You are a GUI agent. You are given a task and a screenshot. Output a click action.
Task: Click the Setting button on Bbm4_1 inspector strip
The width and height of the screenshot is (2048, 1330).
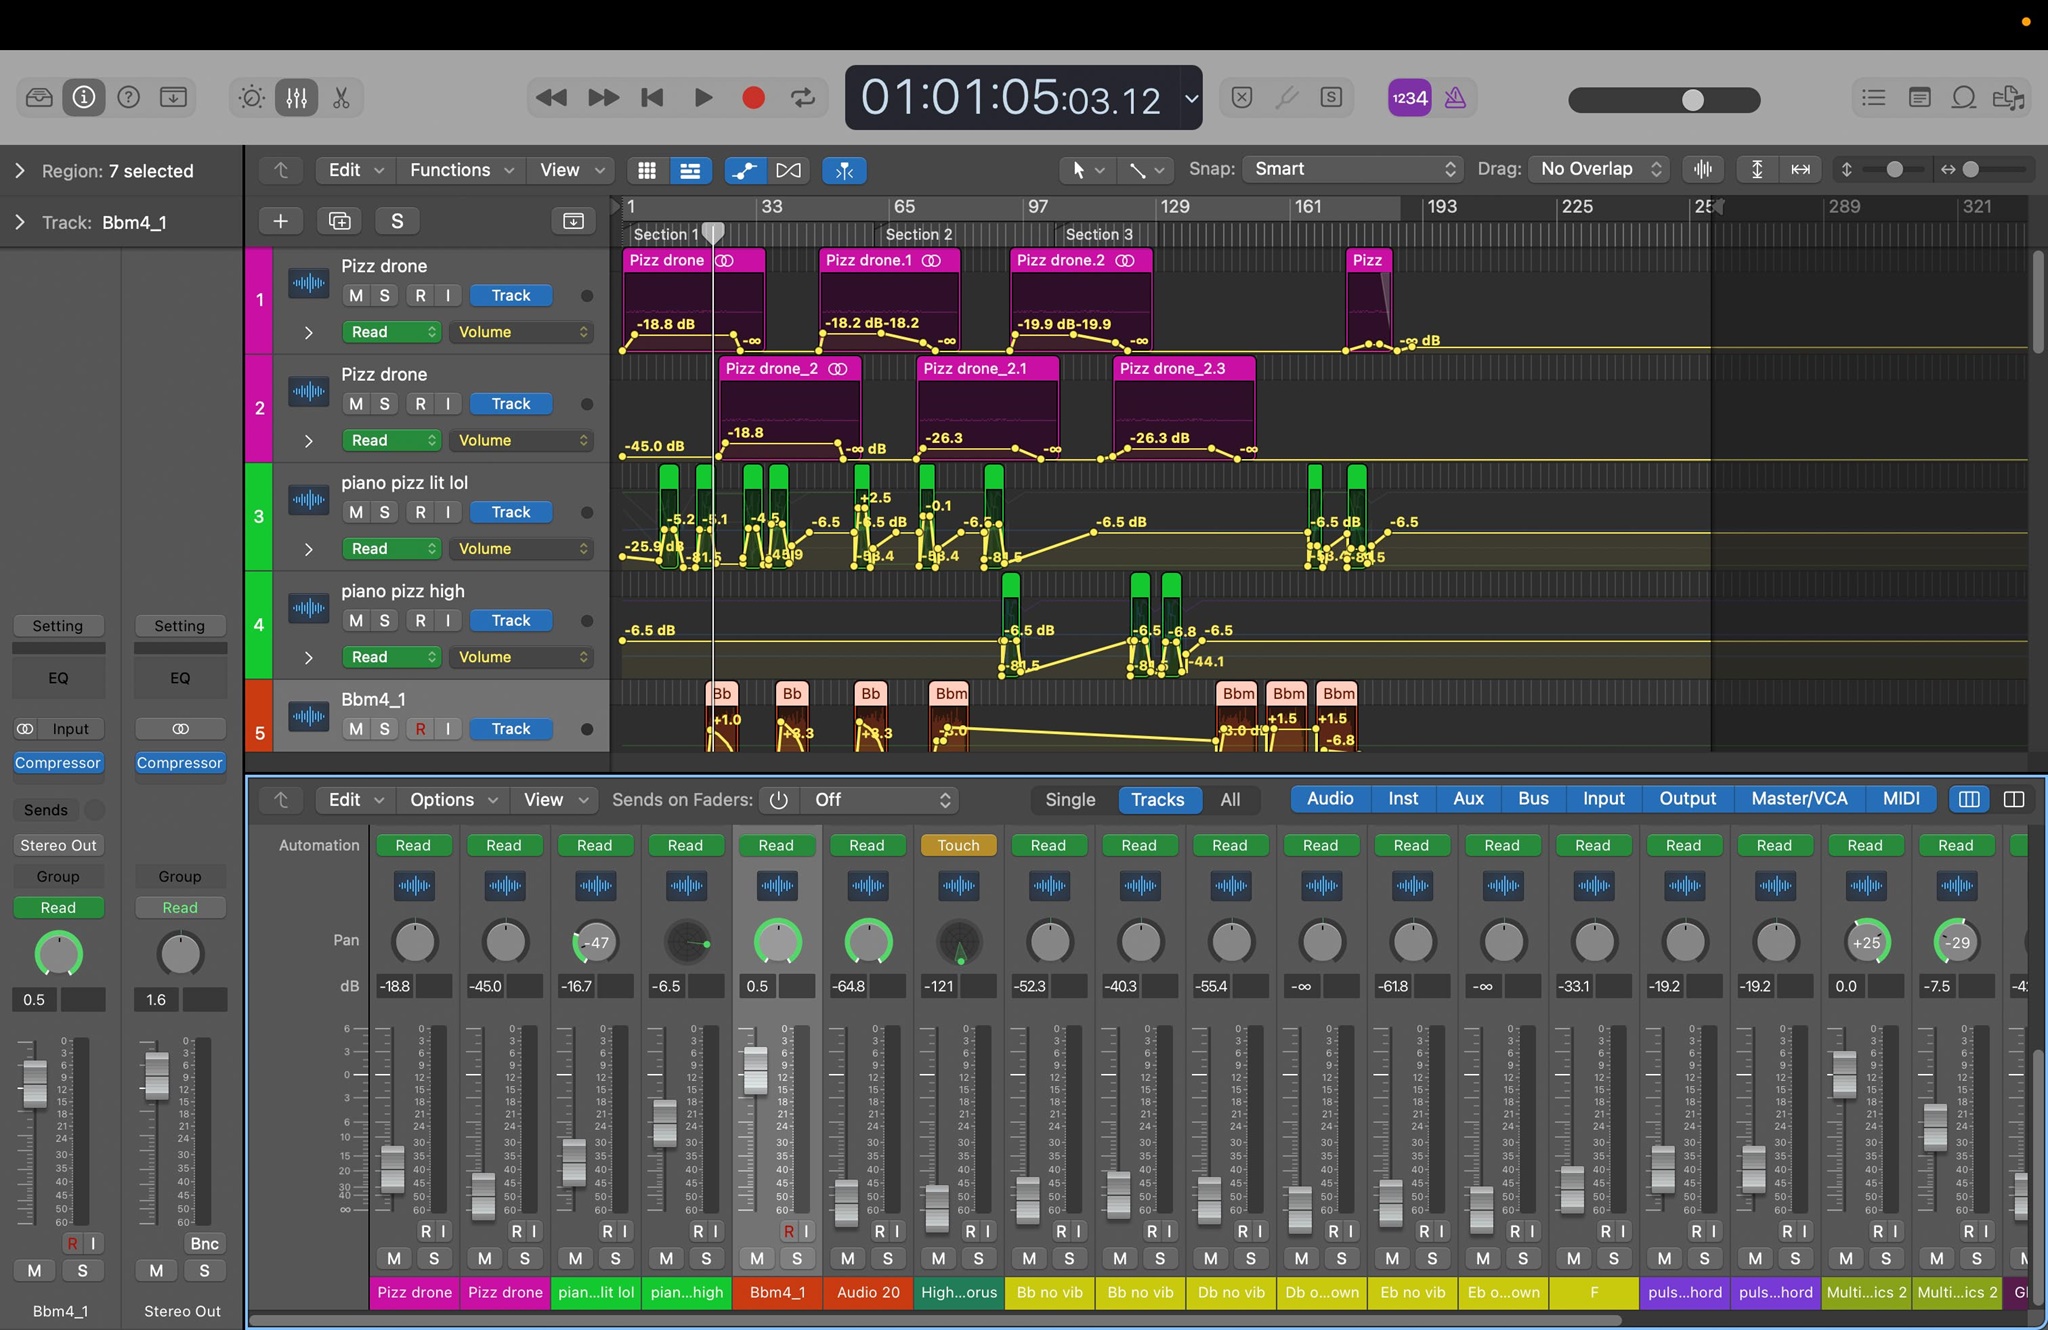pyautogui.click(x=58, y=626)
